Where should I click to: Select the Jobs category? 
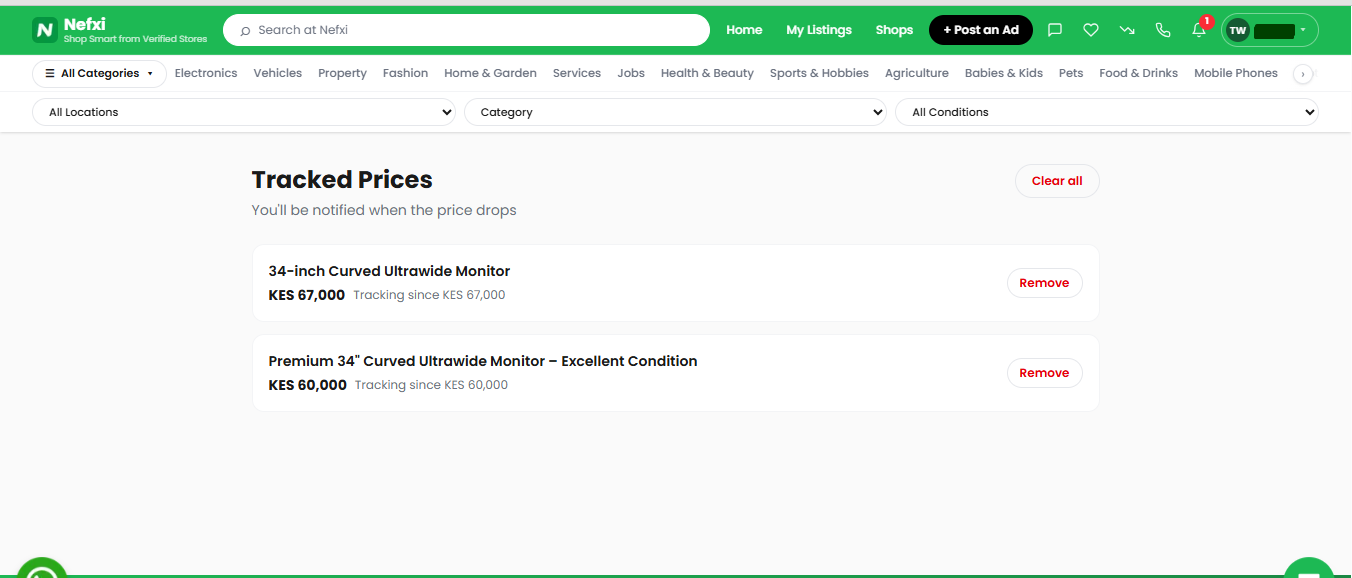[x=631, y=73]
